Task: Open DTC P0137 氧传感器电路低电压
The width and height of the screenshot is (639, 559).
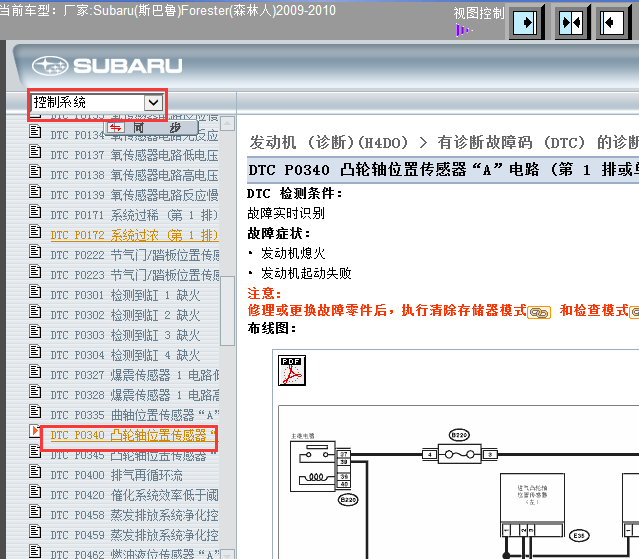Action: click(x=134, y=155)
